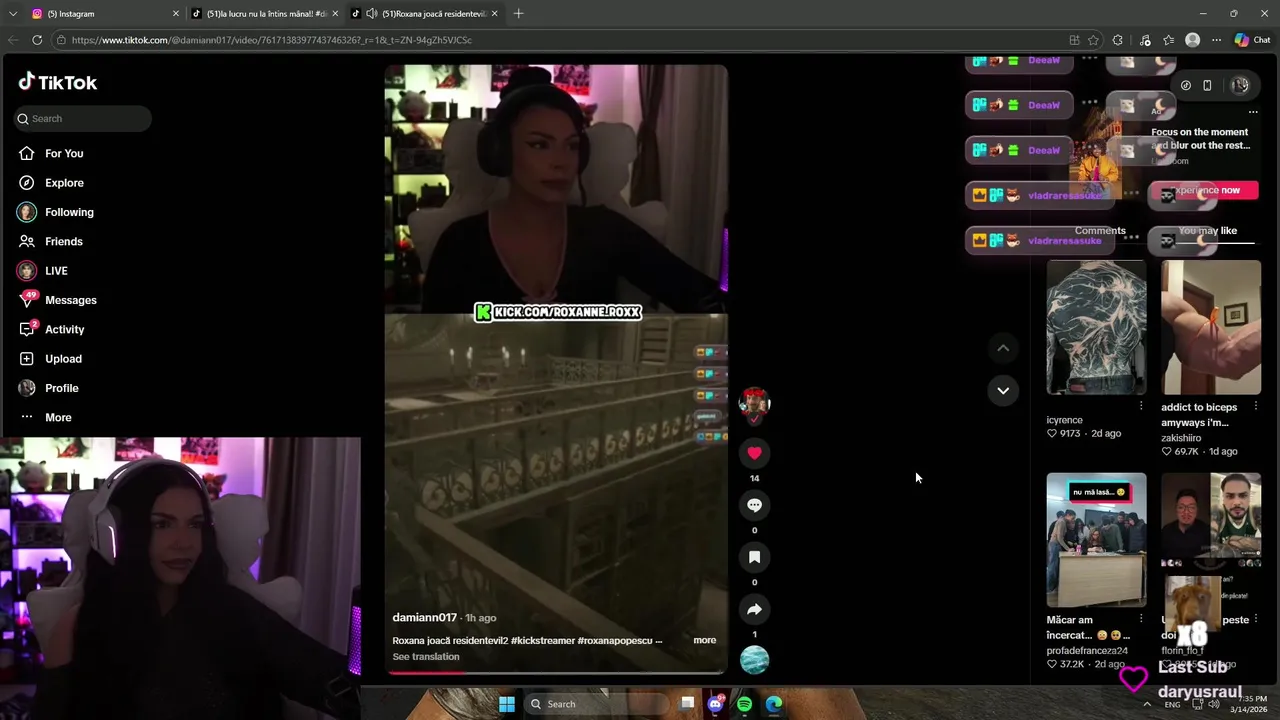This screenshot has height=720, width=1280.
Task: Open the Măcar am încercat video thumbnail
Action: (1096, 540)
